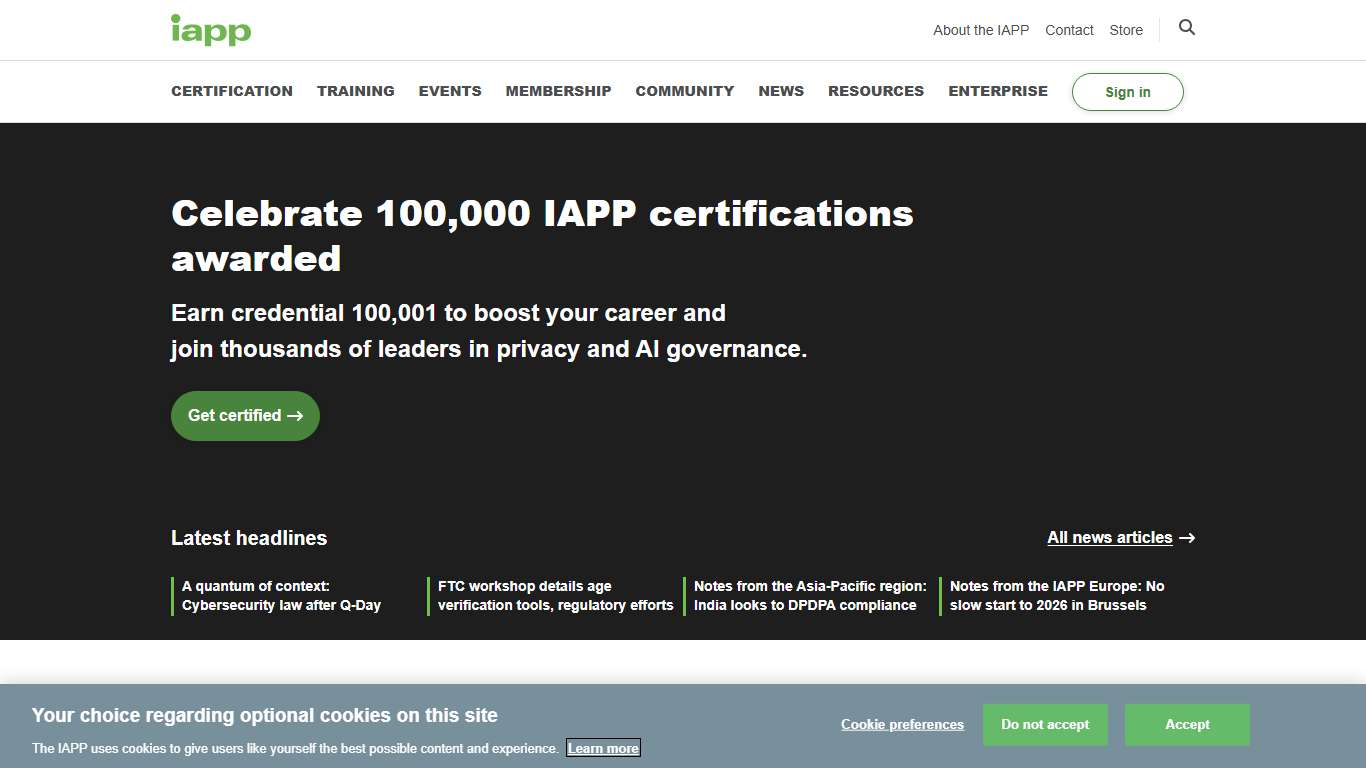Open the Enterprise navigation item

[997, 91]
